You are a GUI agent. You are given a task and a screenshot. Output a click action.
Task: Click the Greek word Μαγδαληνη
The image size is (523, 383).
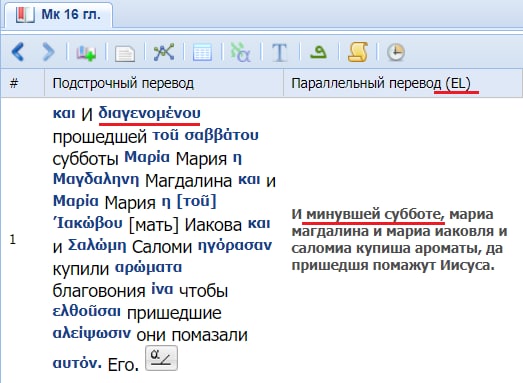(96, 179)
